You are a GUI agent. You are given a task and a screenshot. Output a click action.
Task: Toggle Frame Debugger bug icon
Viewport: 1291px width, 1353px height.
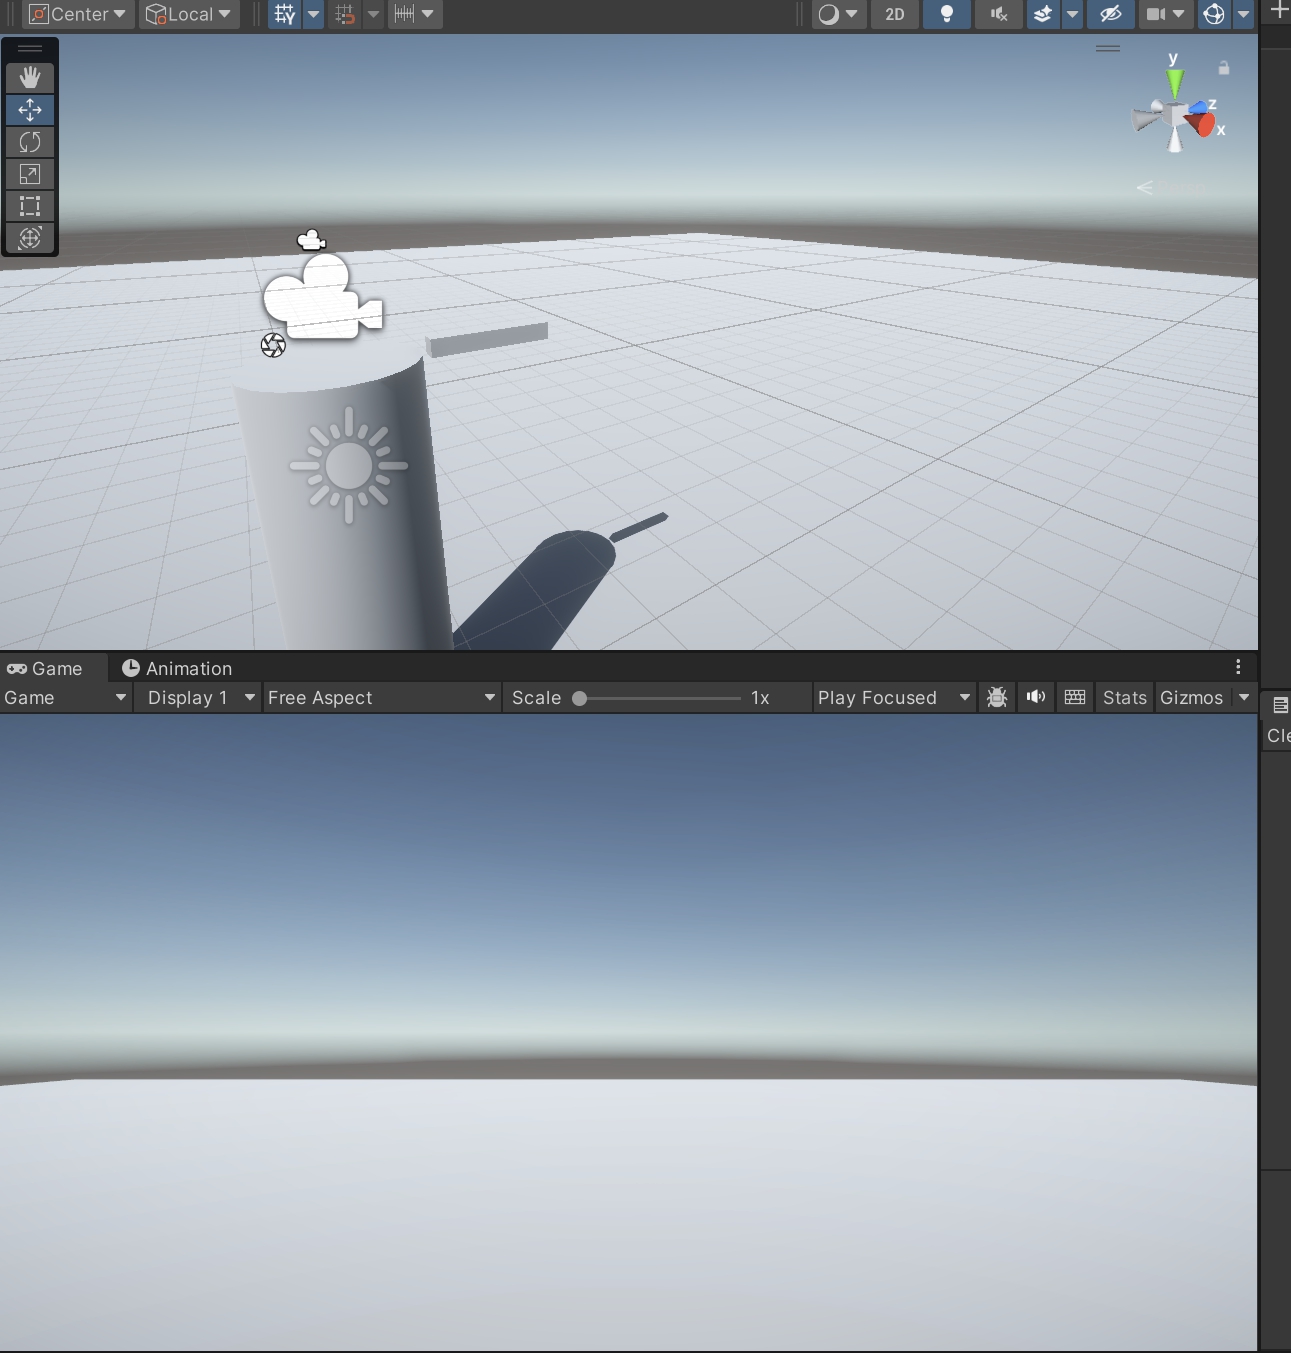pyautogui.click(x=997, y=697)
